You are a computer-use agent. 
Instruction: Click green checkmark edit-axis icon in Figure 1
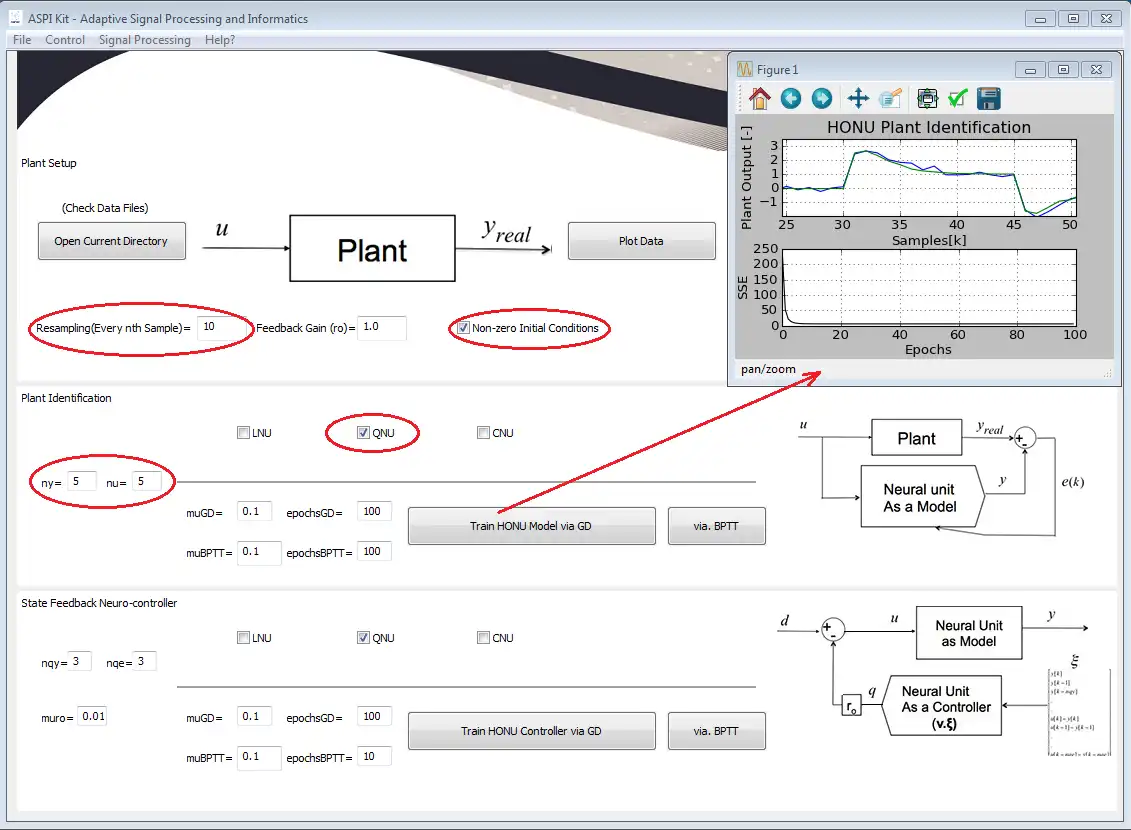[x=957, y=98]
